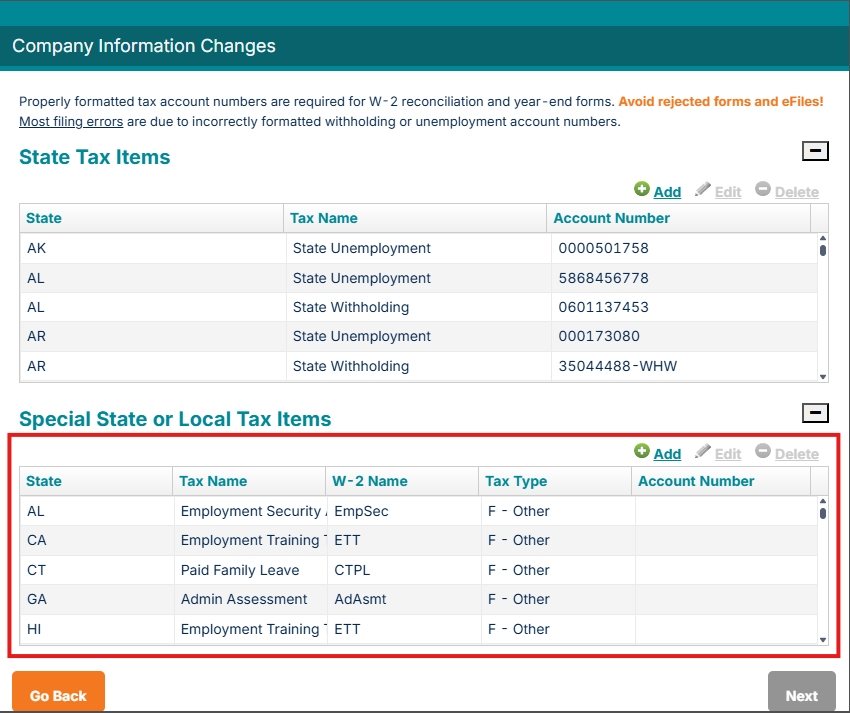Select the AK State Unemployment row
The height and width of the screenshot is (713, 850).
tap(418, 248)
